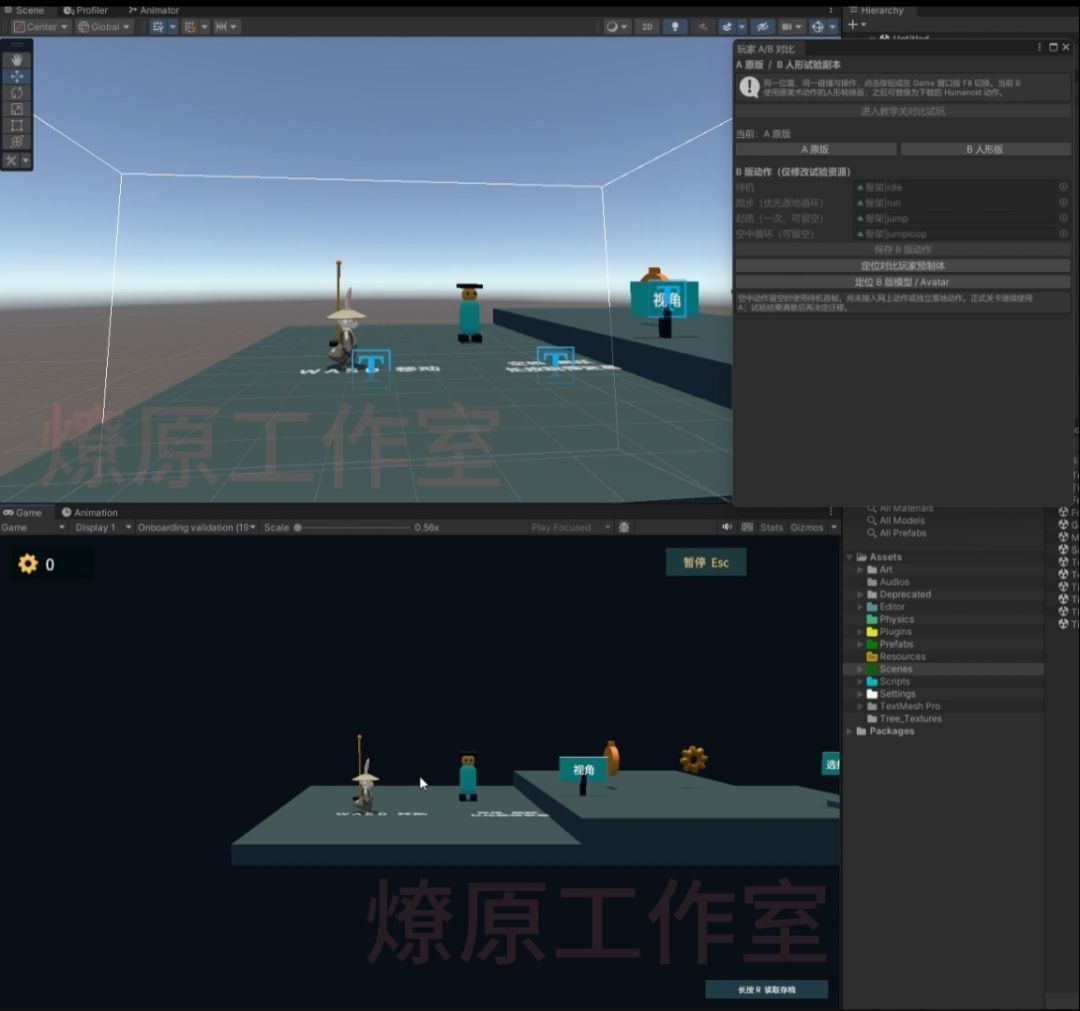Click the bug icon in Game view toolbar
Viewport: 1080px width, 1011px height.
(624, 528)
